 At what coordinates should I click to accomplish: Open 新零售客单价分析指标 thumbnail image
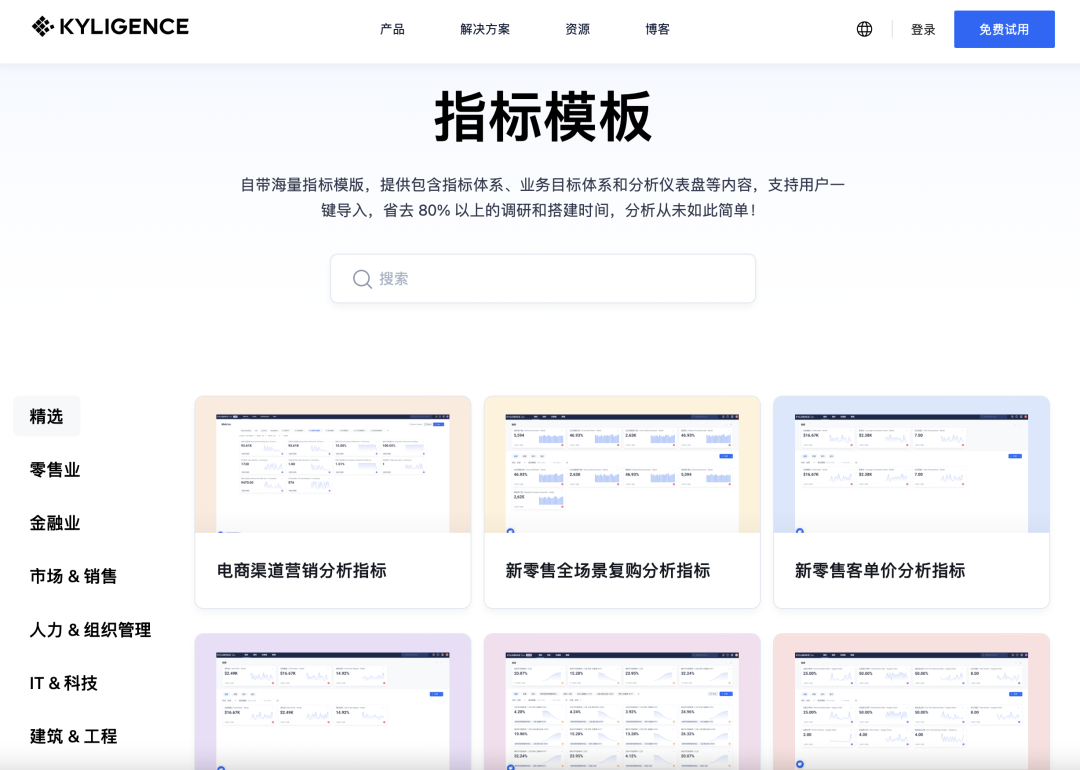tap(911, 464)
